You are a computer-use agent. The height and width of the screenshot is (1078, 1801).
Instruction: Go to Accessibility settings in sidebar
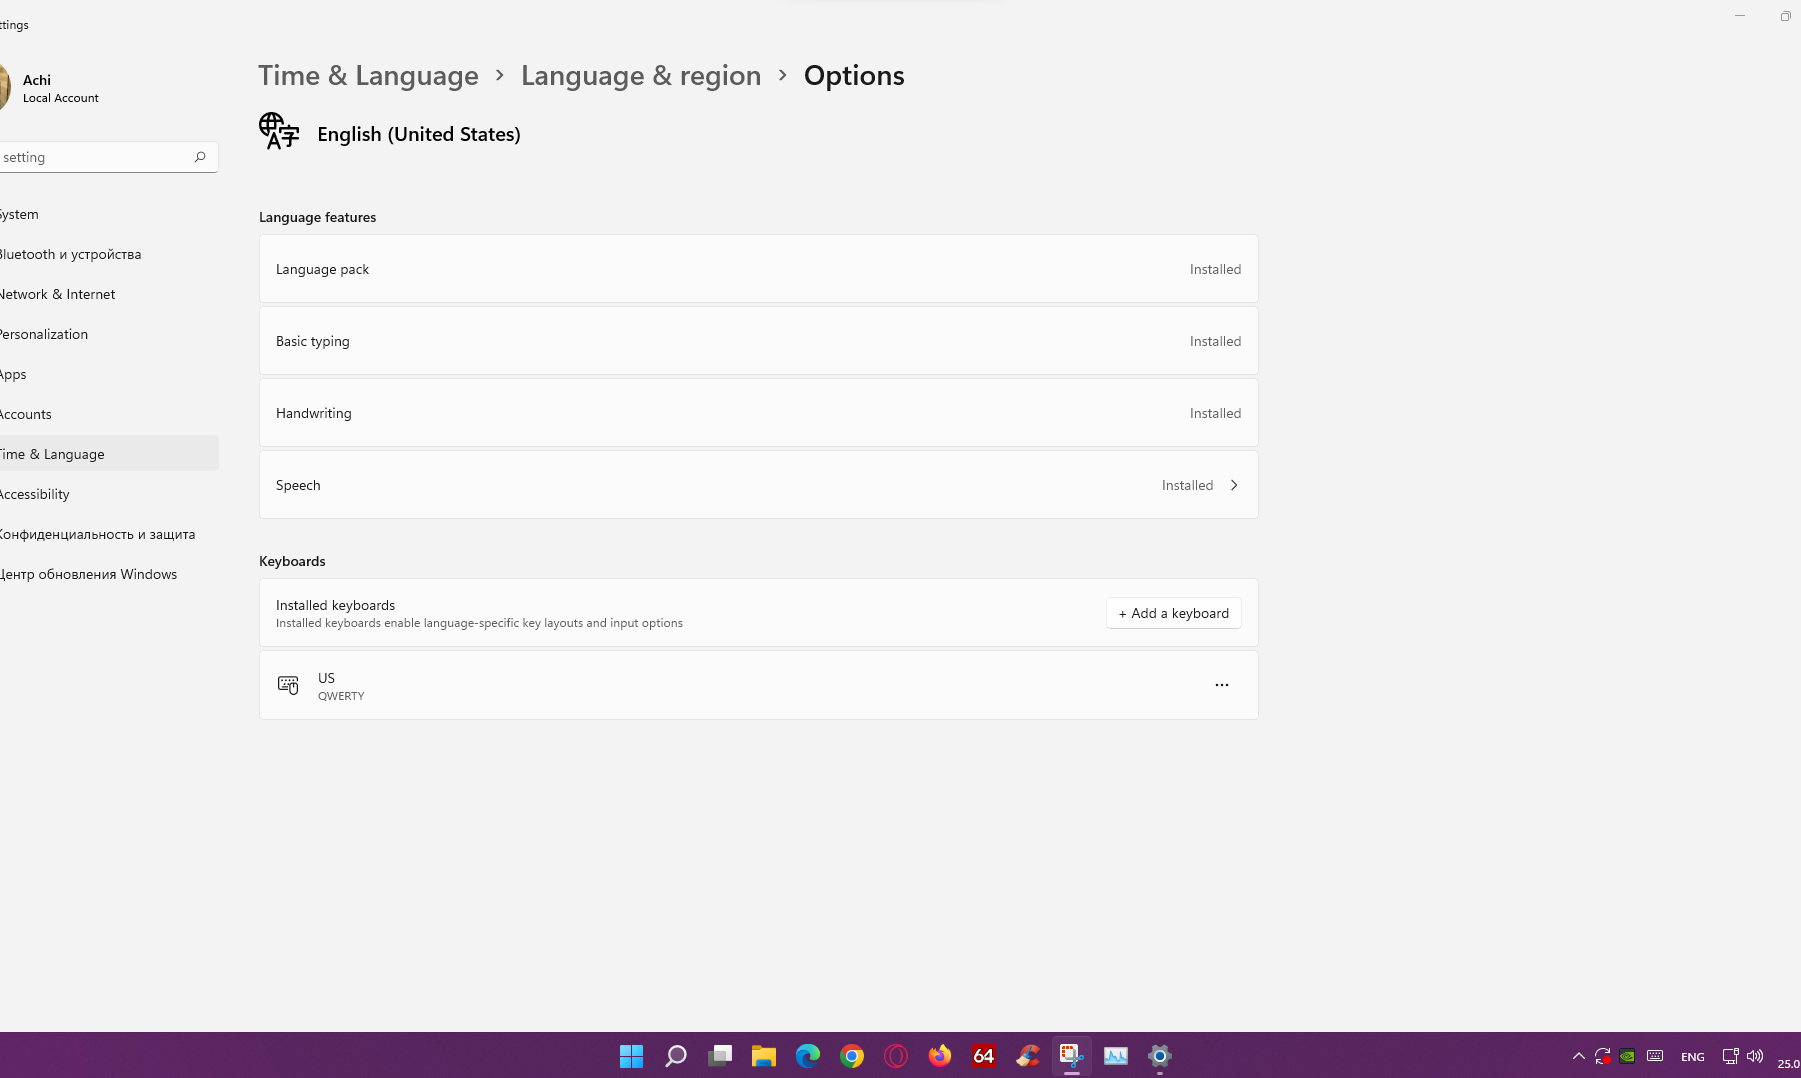[35, 494]
